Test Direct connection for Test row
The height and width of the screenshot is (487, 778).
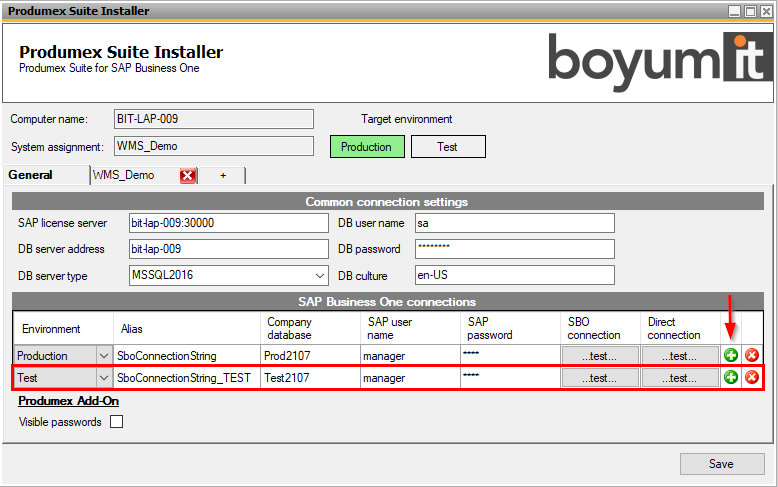pos(680,378)
